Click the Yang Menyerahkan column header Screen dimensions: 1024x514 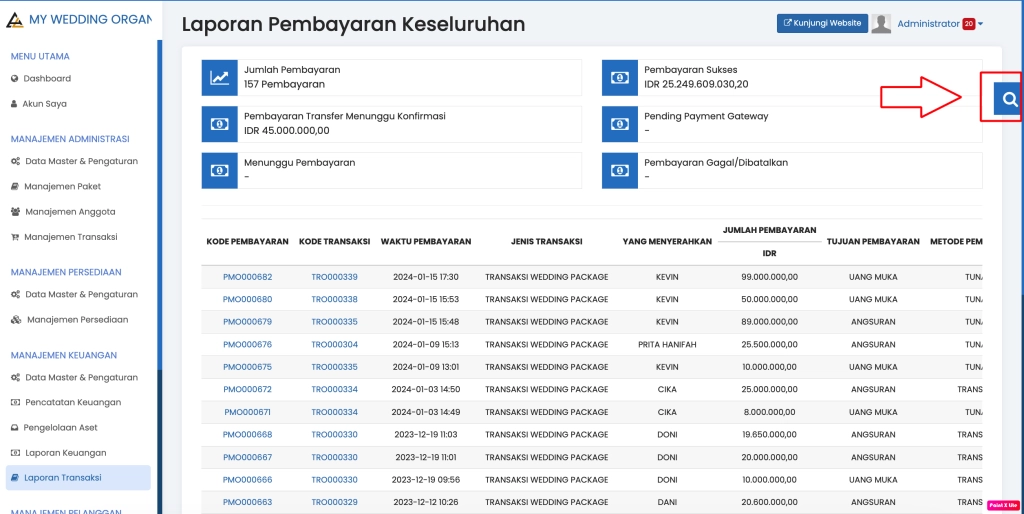667,242
